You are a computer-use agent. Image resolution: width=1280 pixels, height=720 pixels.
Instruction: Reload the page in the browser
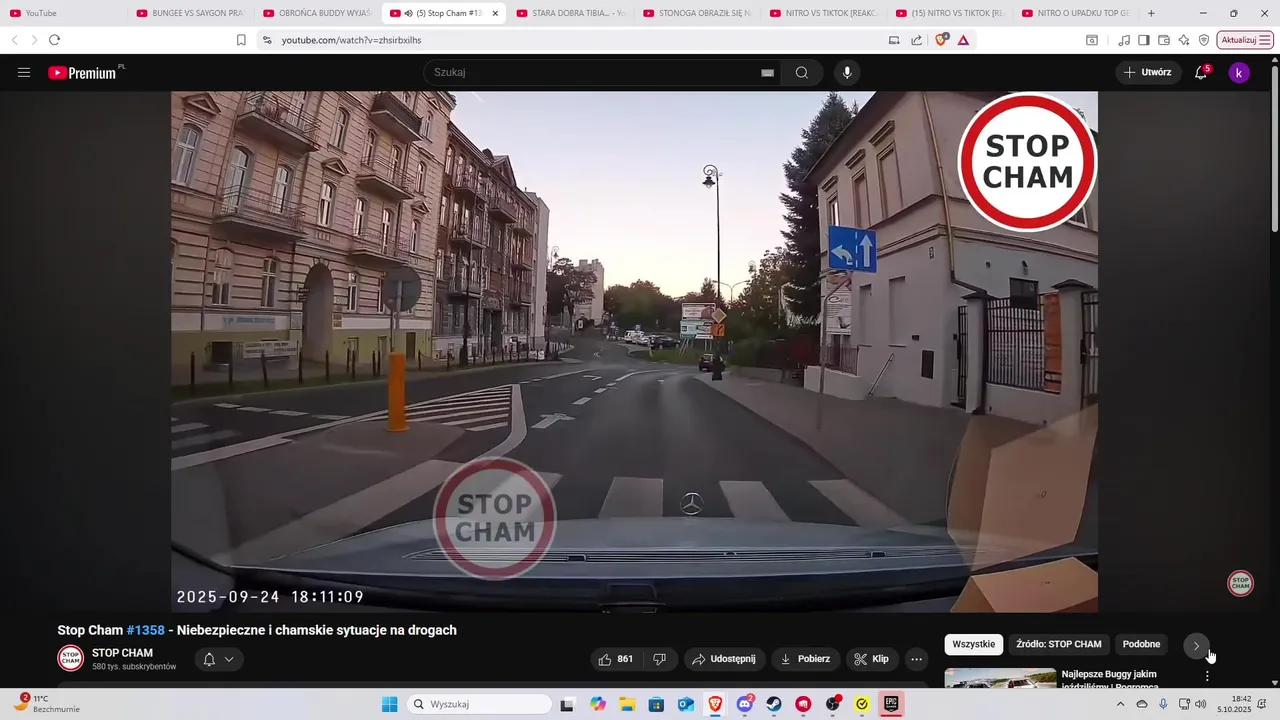[54, 40]
